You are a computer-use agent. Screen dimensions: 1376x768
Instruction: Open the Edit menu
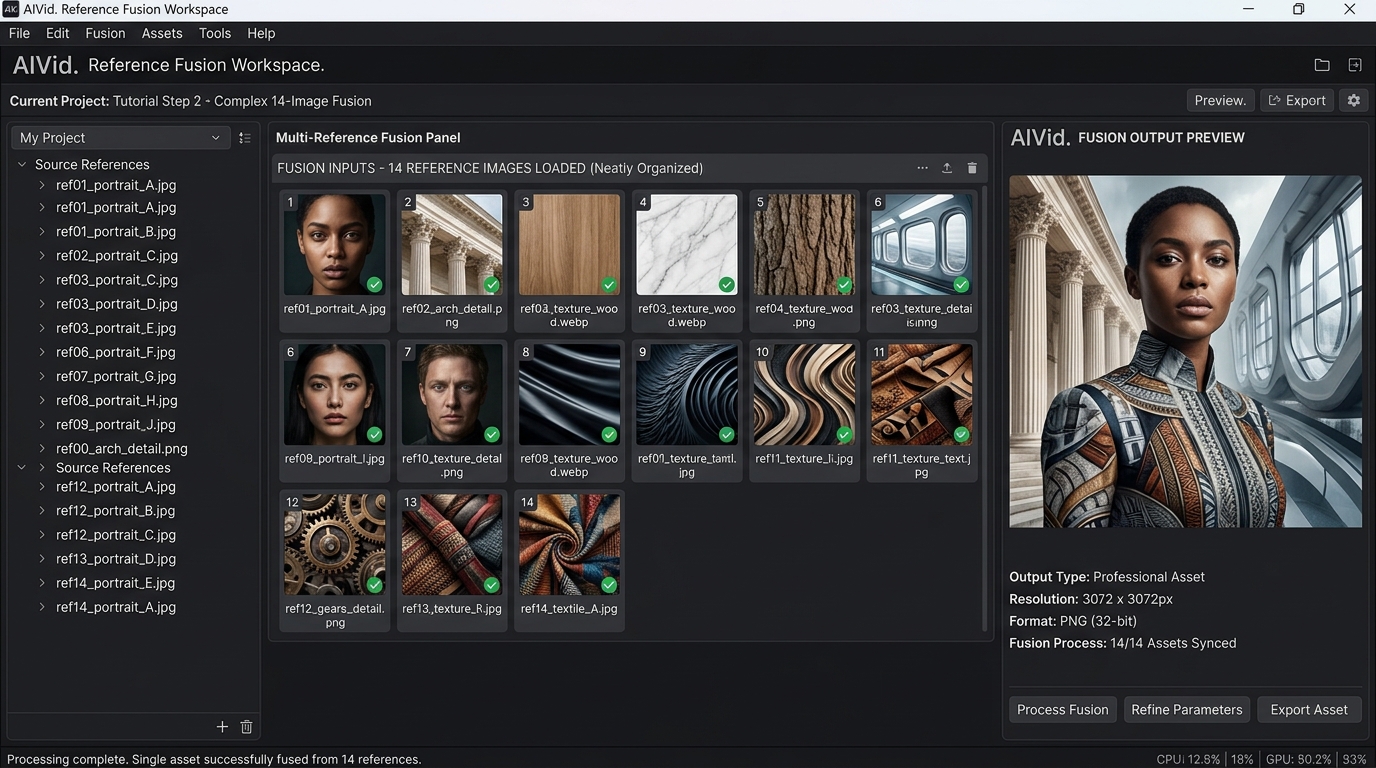tap(57, 33)
